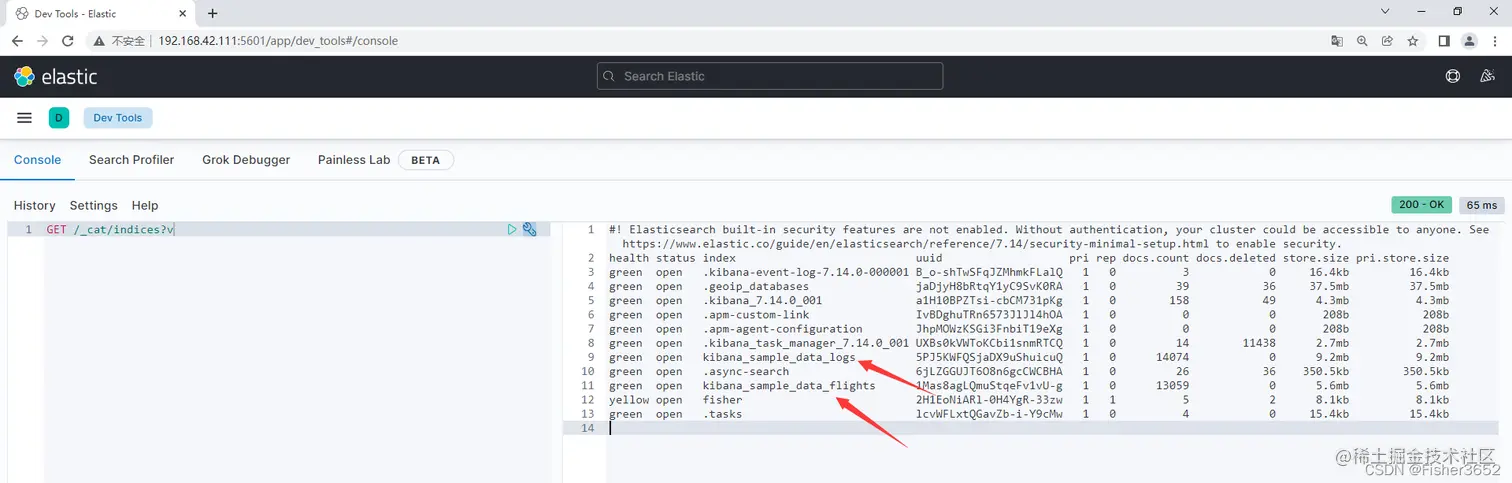Bookmark this page with the star
This screenshot has width=1512, height=483.
click(x=1413, y=41)
